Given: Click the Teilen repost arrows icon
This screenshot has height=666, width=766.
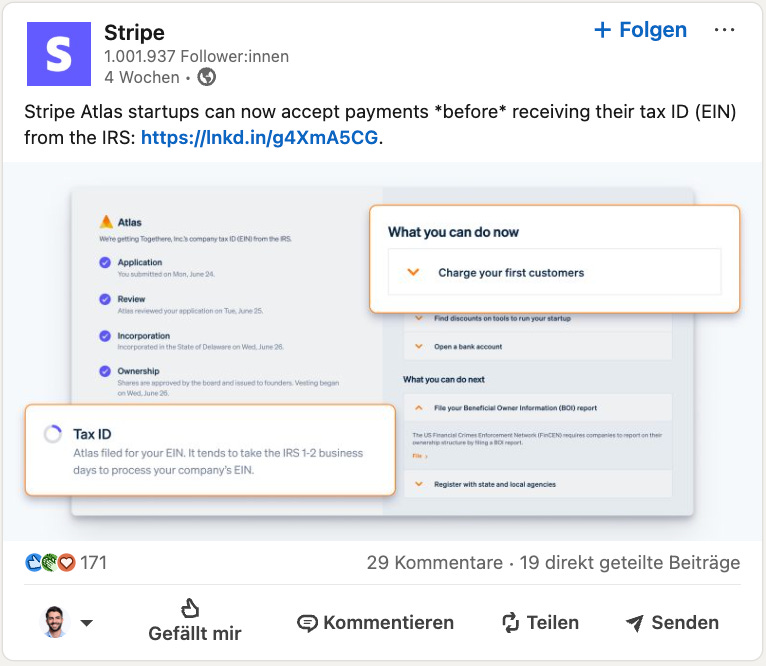Looking at the screenshot, I should tap(511, 623).
